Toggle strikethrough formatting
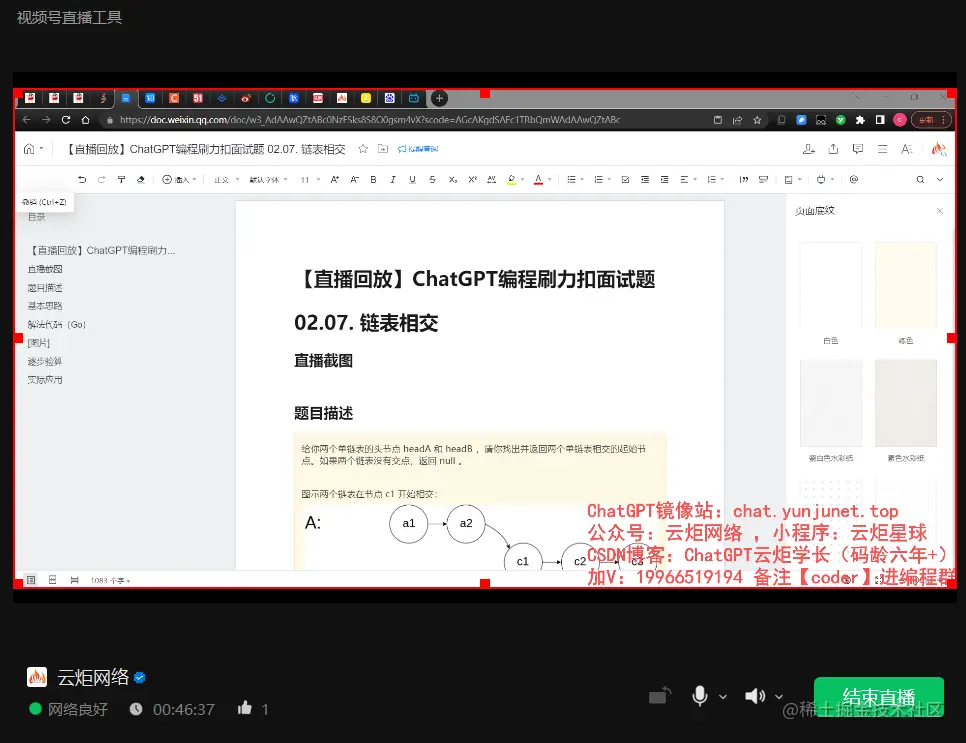 [x=432, y=179]
